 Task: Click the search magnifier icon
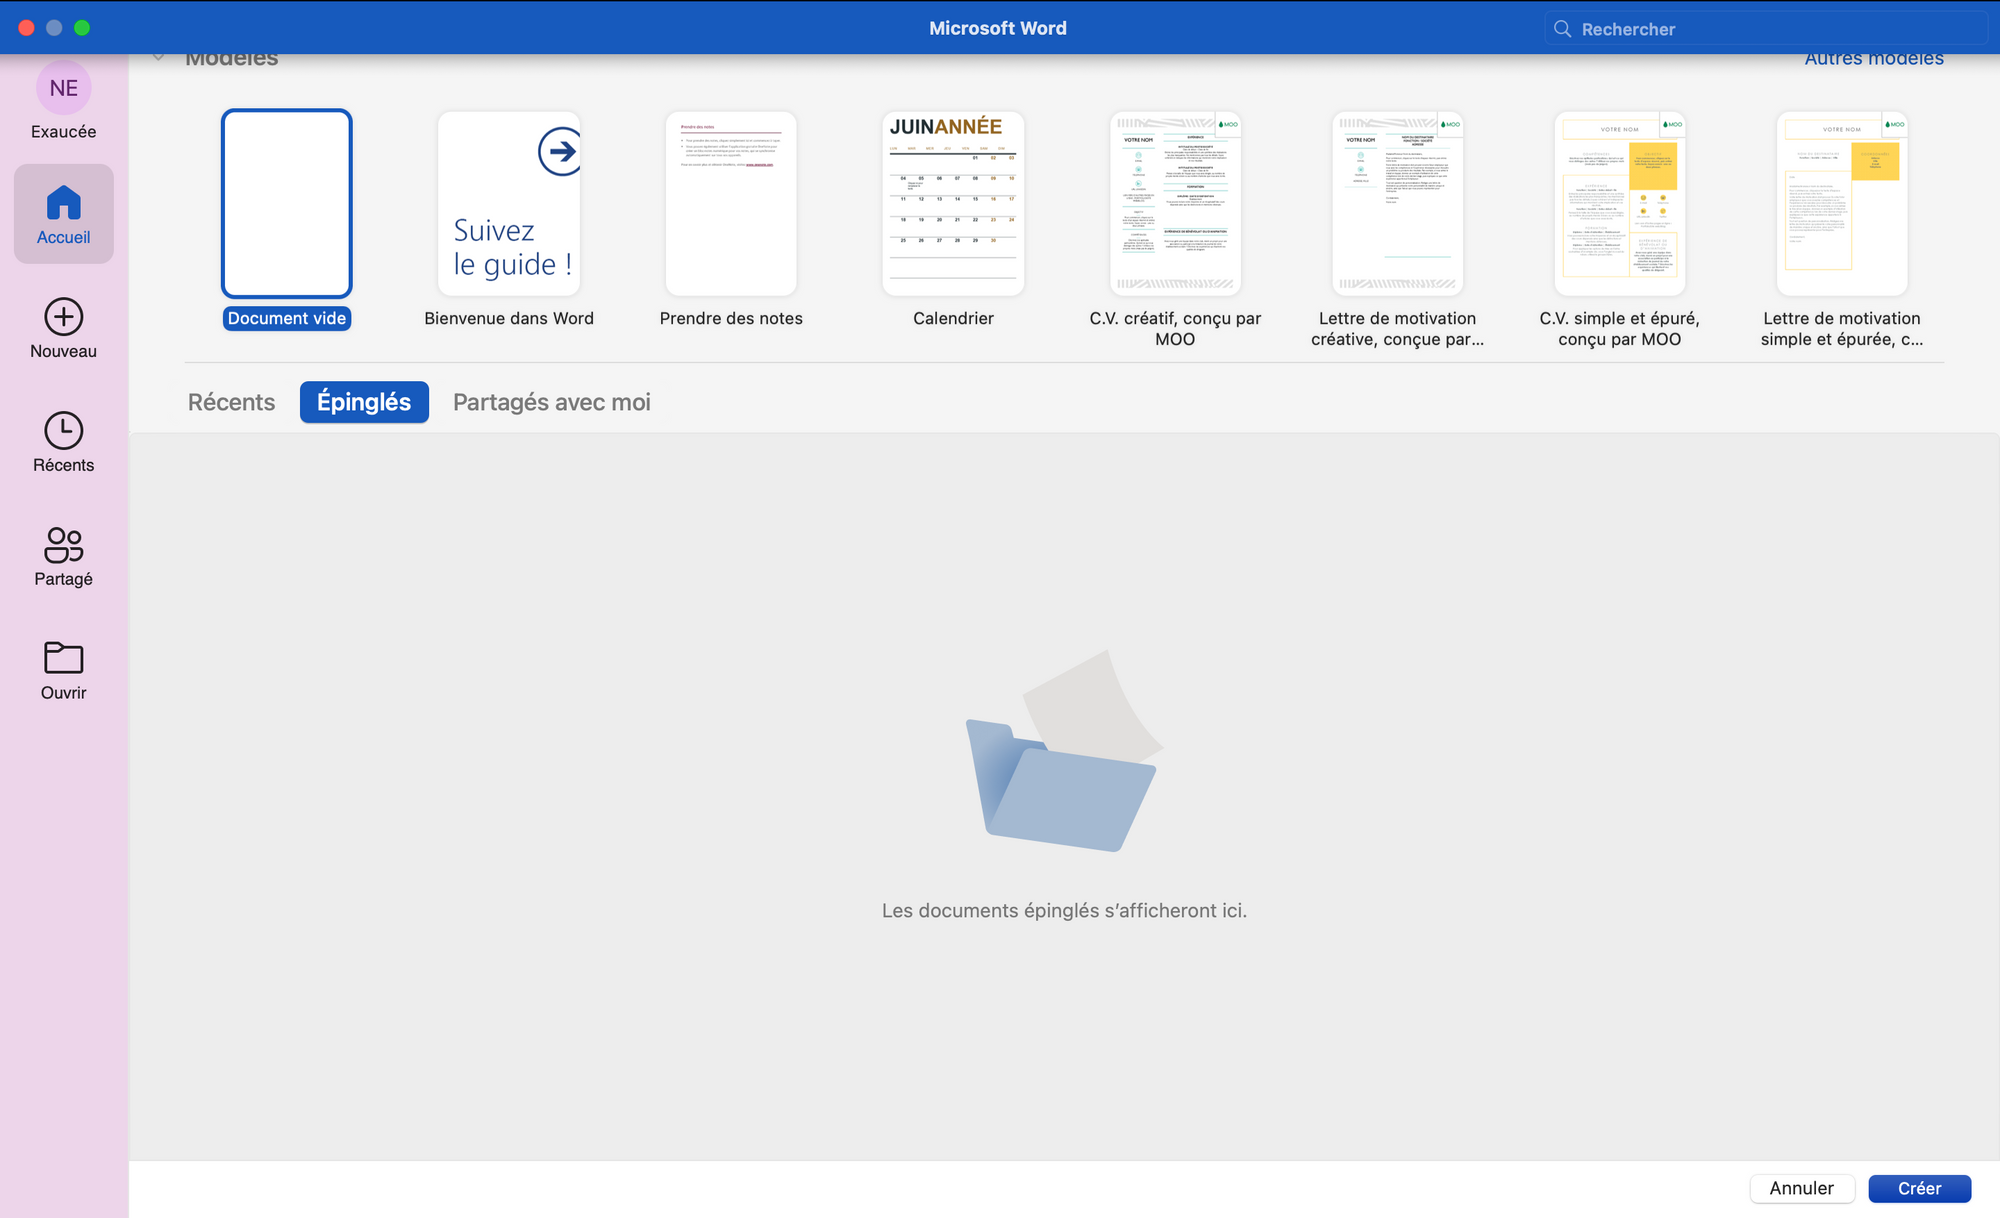pos(1562,29)
